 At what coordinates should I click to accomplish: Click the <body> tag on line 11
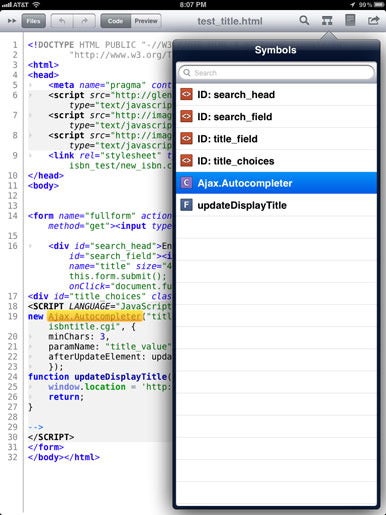43,186
